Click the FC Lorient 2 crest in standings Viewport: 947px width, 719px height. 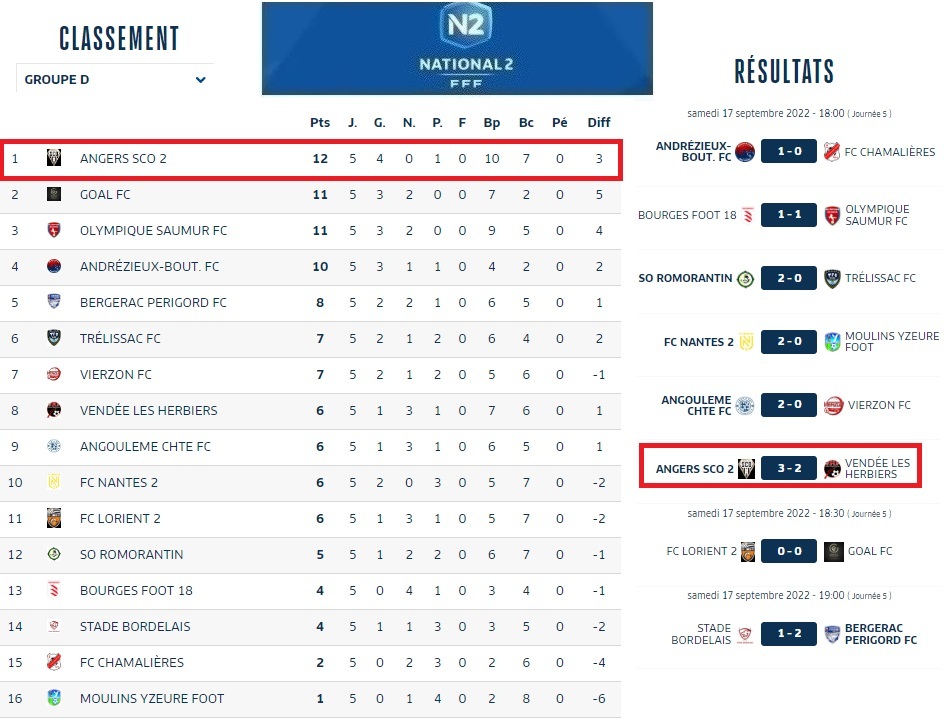54,518
